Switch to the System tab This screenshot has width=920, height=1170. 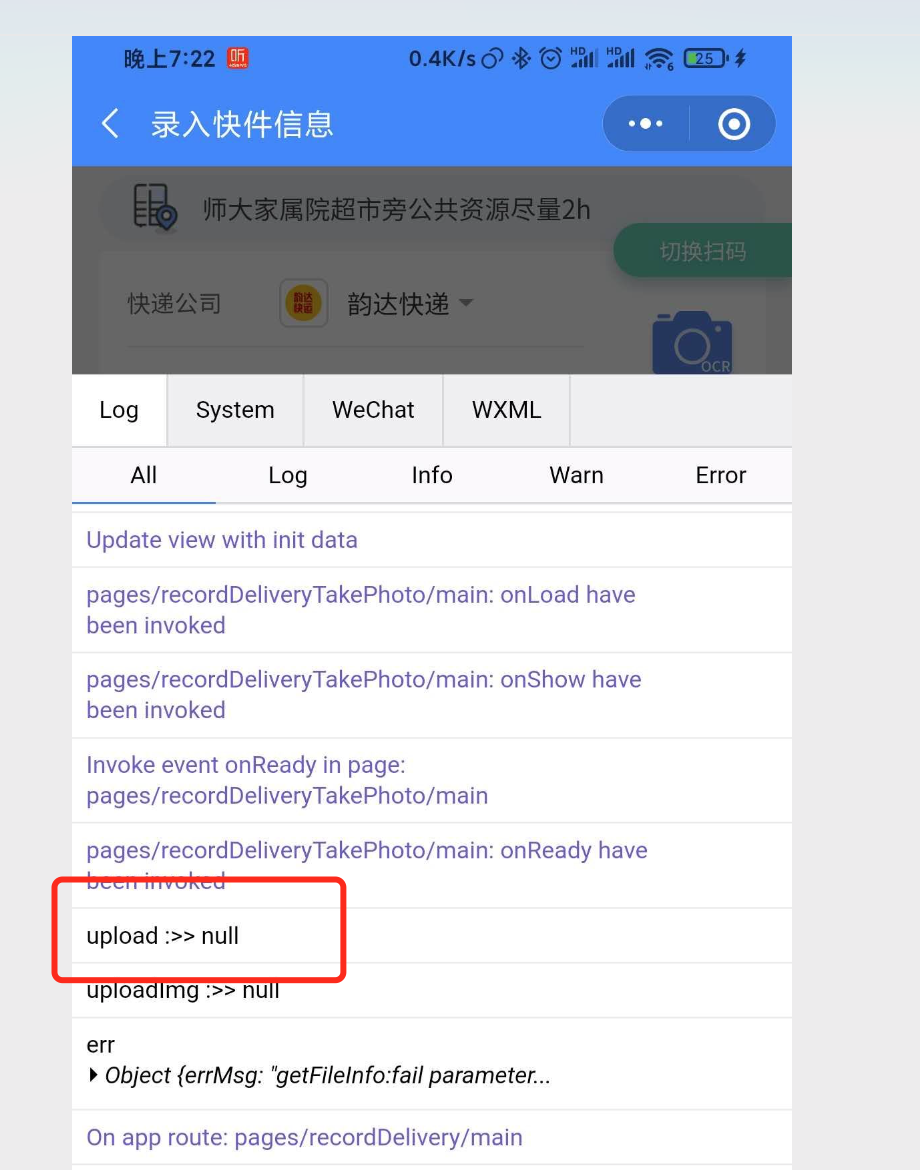pyautogui.click(x=235, y=410)
